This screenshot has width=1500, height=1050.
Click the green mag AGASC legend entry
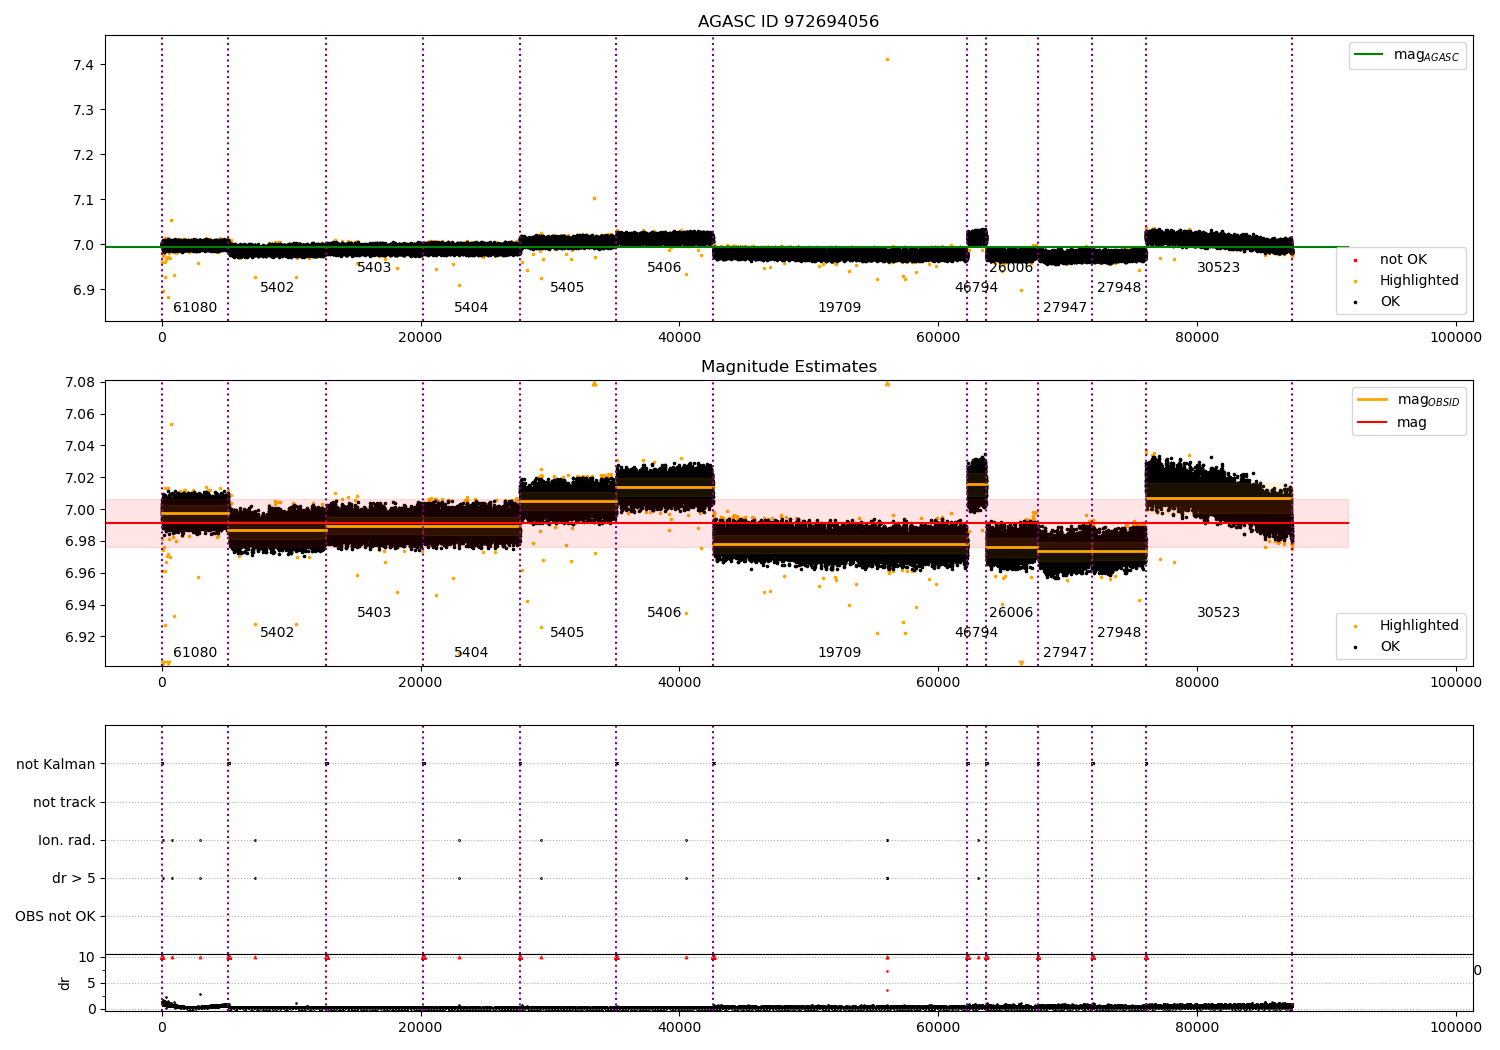click(1407, 55)
